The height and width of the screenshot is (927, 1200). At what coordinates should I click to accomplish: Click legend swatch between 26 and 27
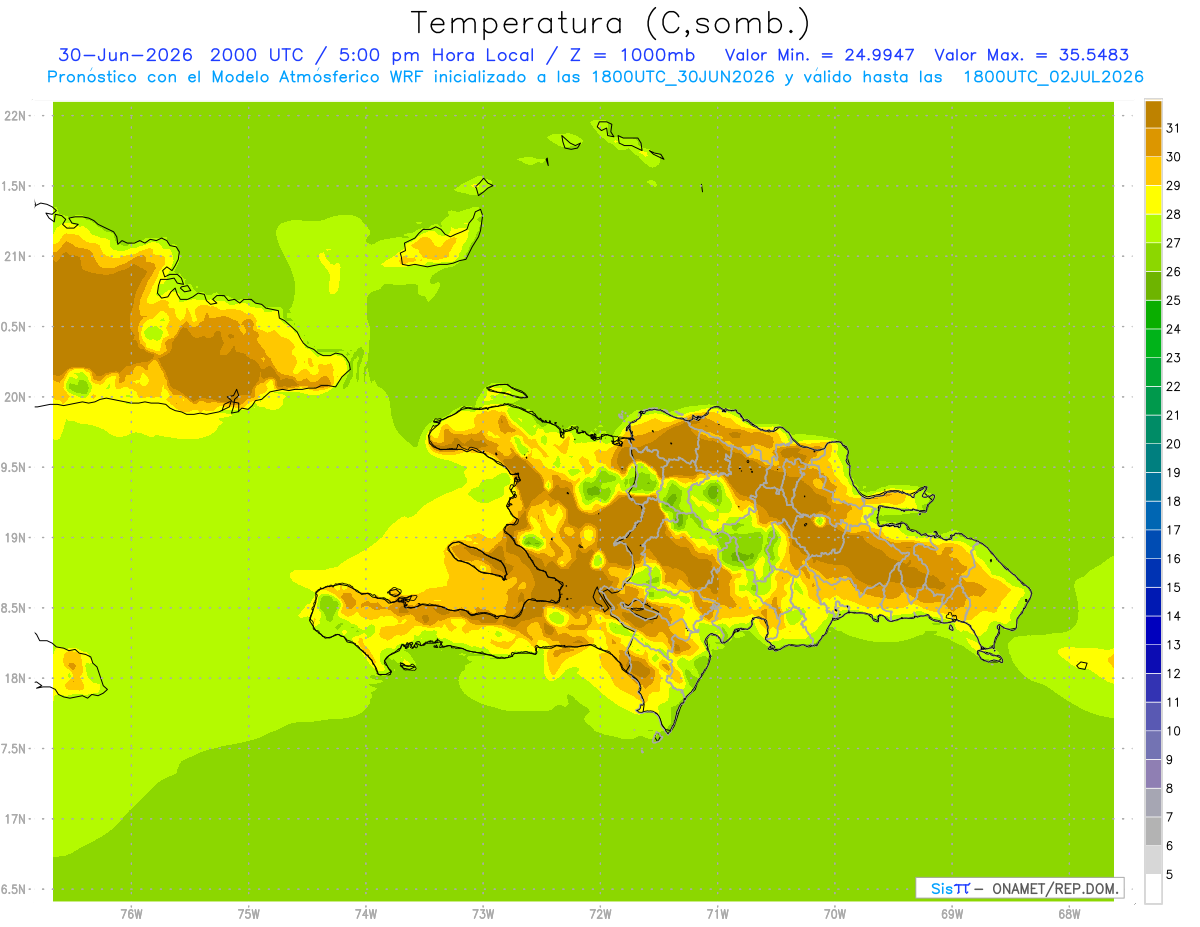(x=1153, y=257)
